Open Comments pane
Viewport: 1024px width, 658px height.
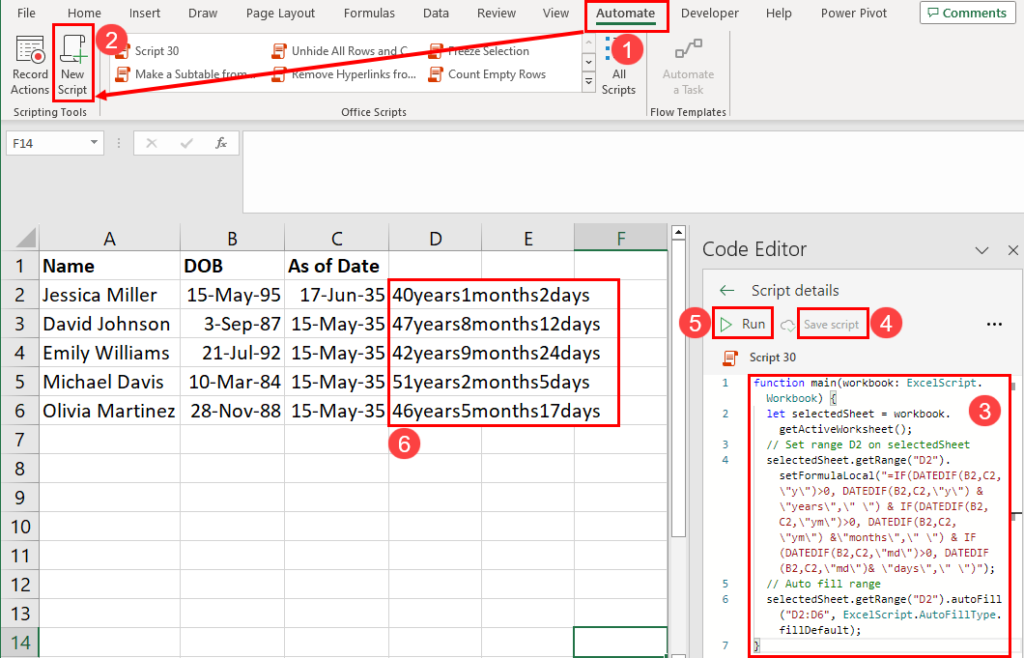pos(967,13)
